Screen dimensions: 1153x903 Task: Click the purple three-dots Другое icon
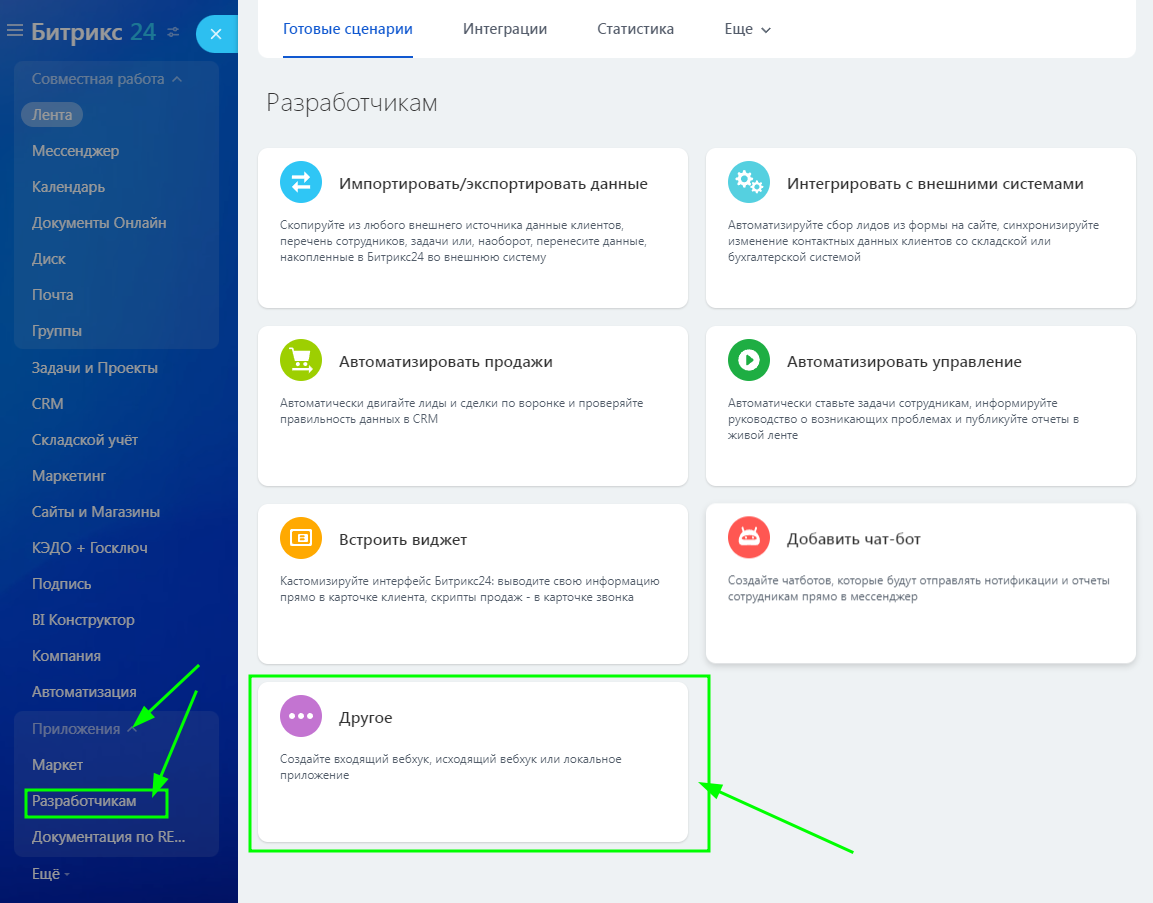300,717
